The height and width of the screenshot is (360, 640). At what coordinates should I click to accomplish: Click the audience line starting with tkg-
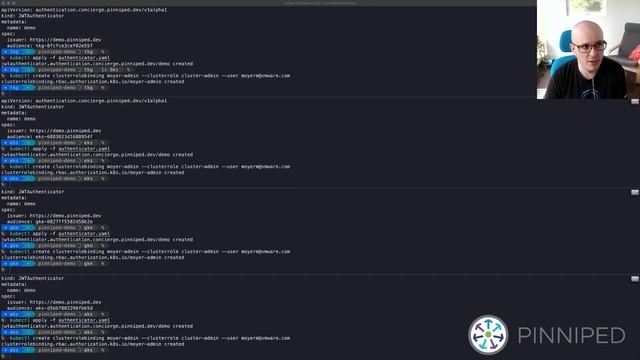(x=50, y=46)
